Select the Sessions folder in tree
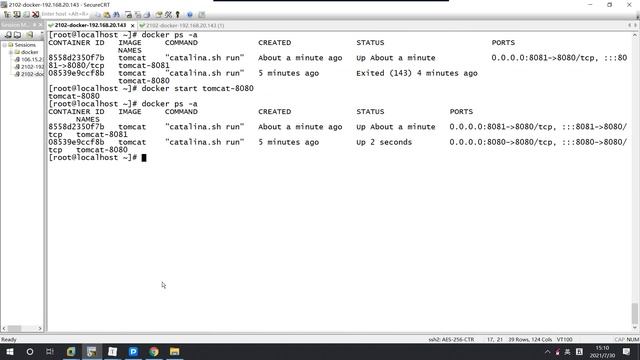This screenshot has height=360, width=640. [x=25, y=45]
